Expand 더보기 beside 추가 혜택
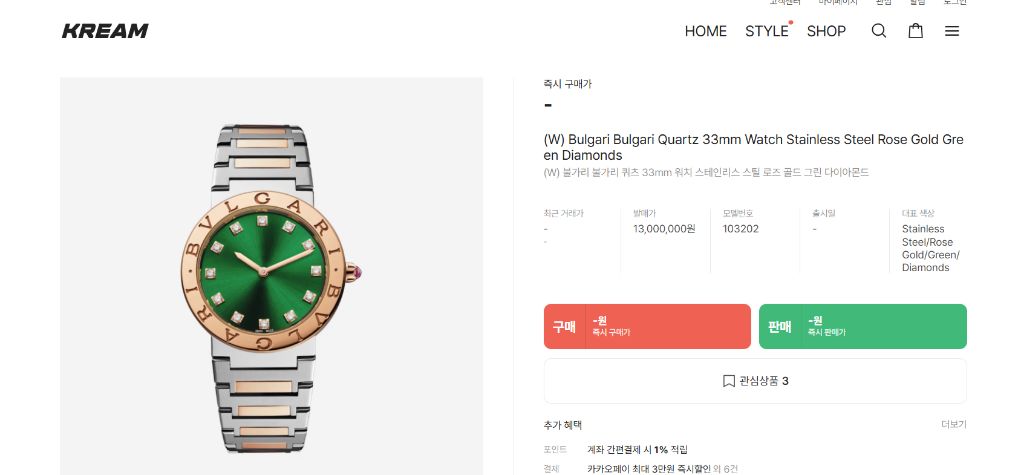This screenshot has width=1024, height=475. [x=953, y=425]
